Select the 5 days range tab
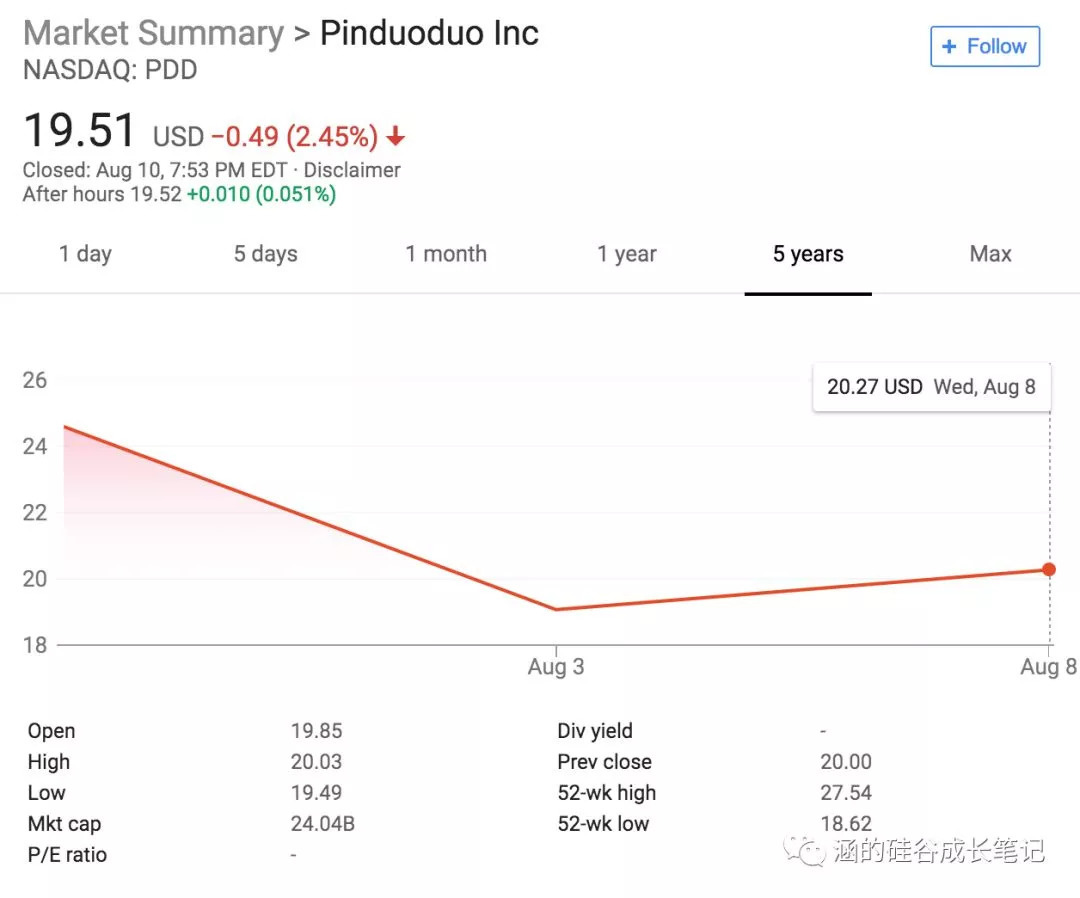 (266, 254)
